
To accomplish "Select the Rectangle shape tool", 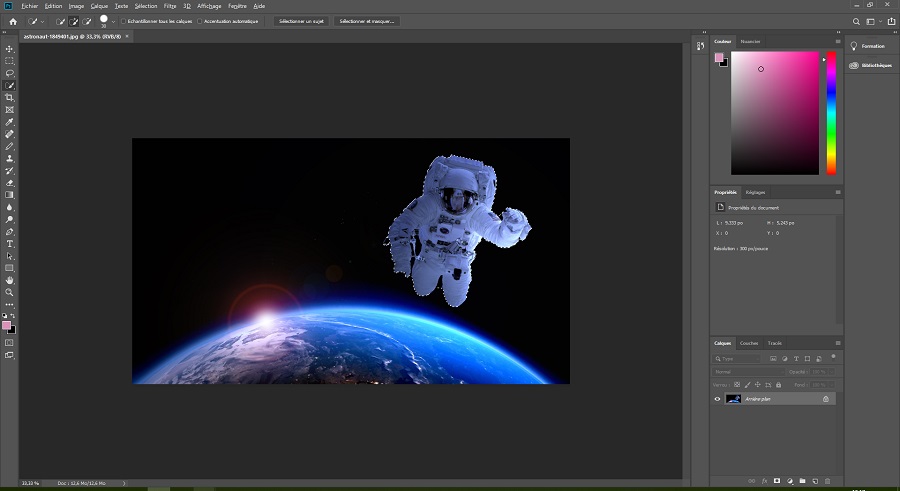I will point(9,268).
